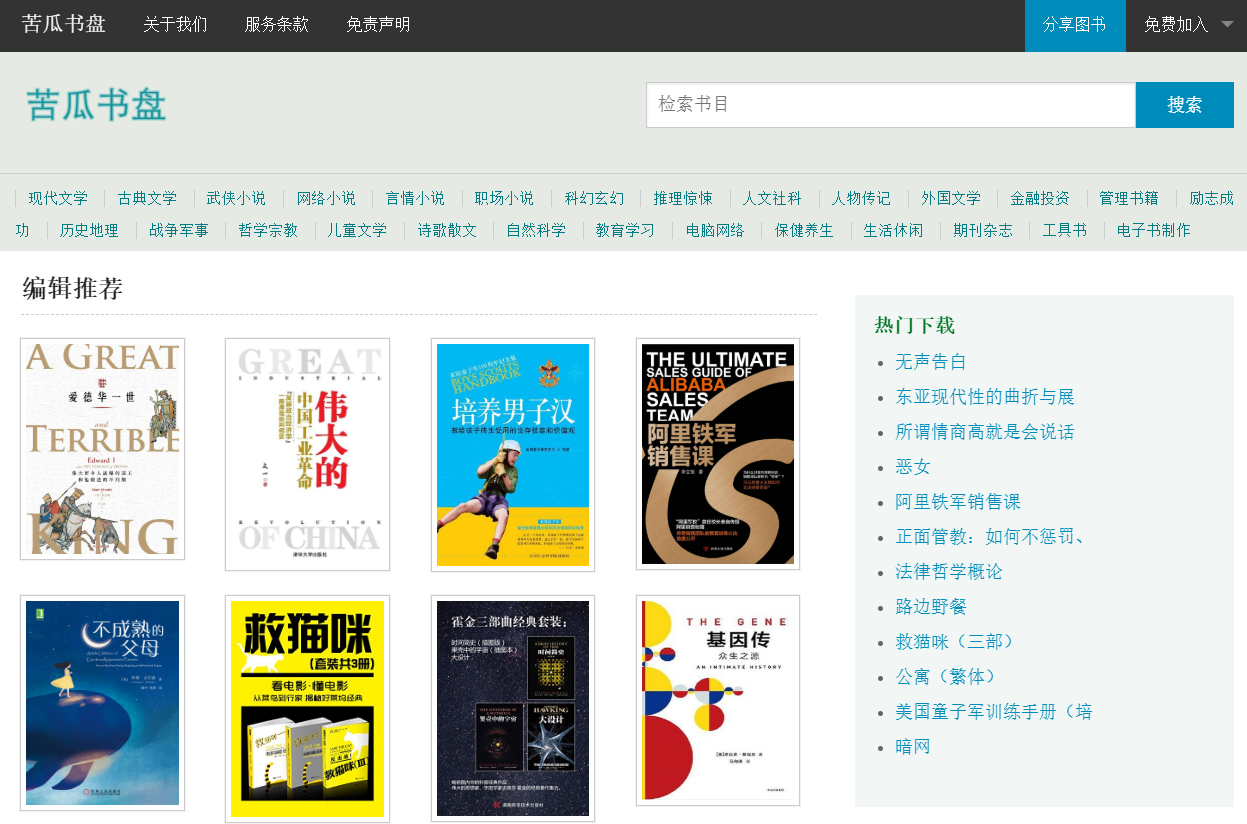This screenshot has height=824, width=1247.
Task: Browse the 人物传记 category
Action: click(861, 198)
